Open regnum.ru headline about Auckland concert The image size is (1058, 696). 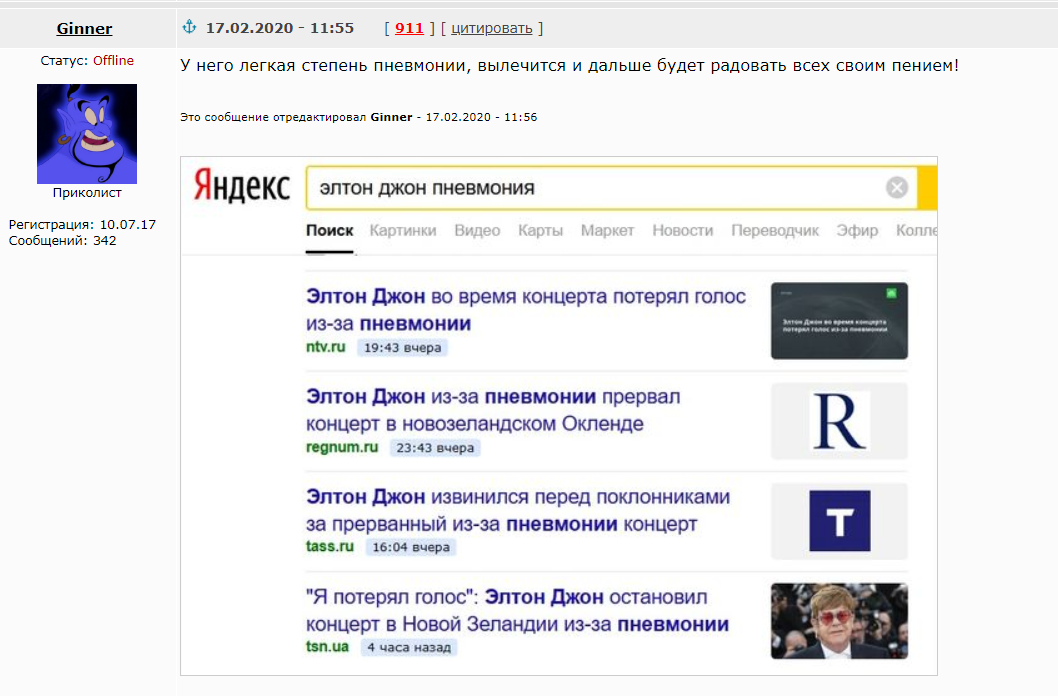(x=493, y=410)
